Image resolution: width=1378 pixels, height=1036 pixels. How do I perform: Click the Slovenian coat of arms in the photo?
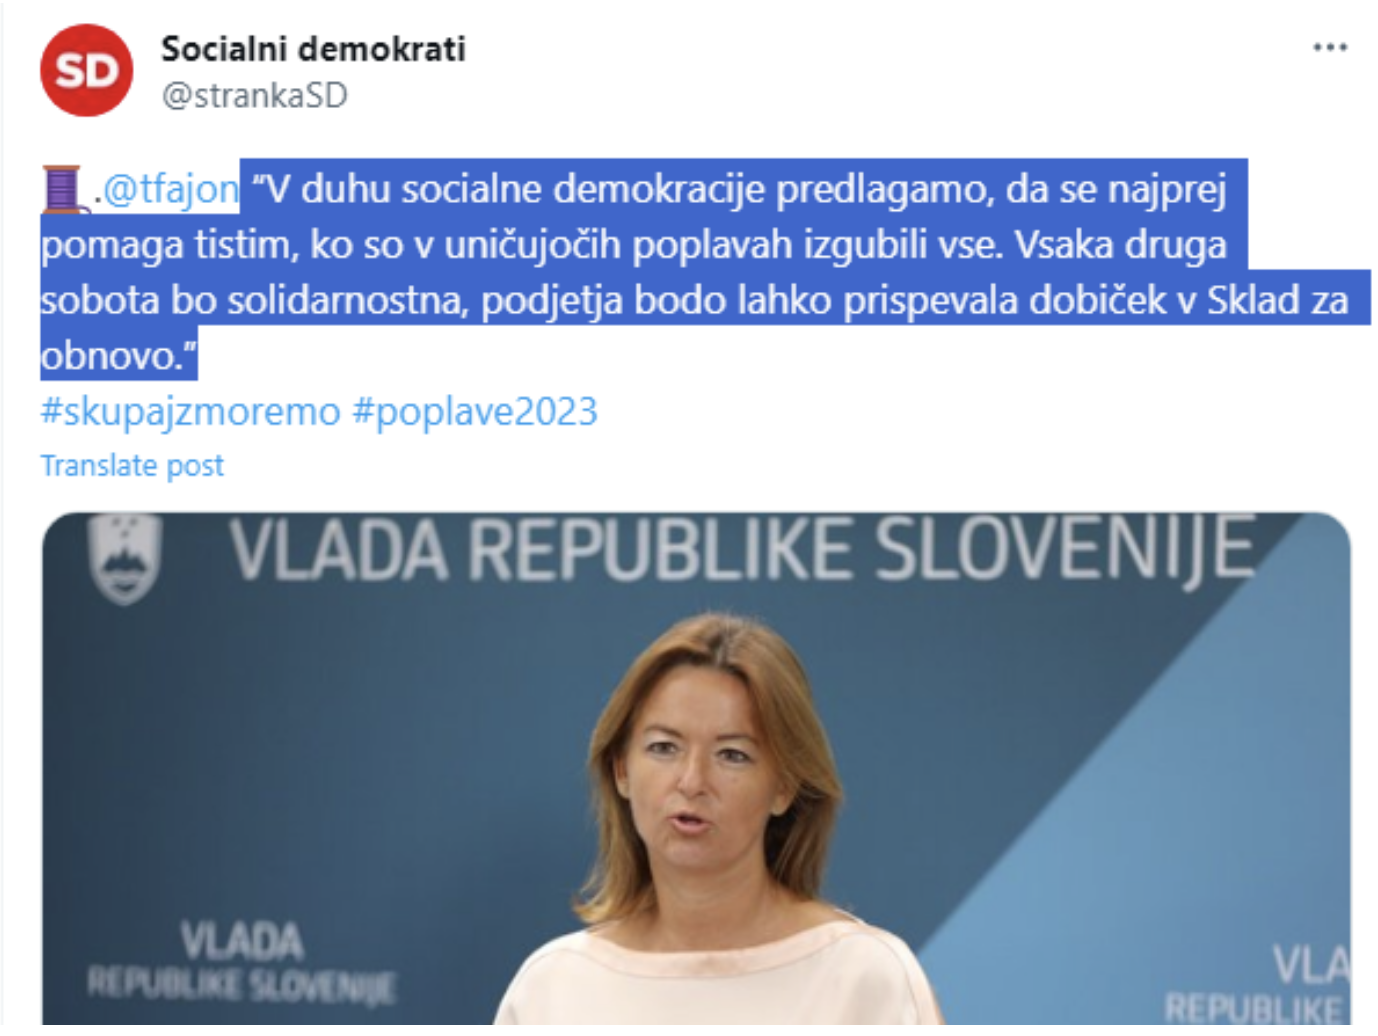125,557
